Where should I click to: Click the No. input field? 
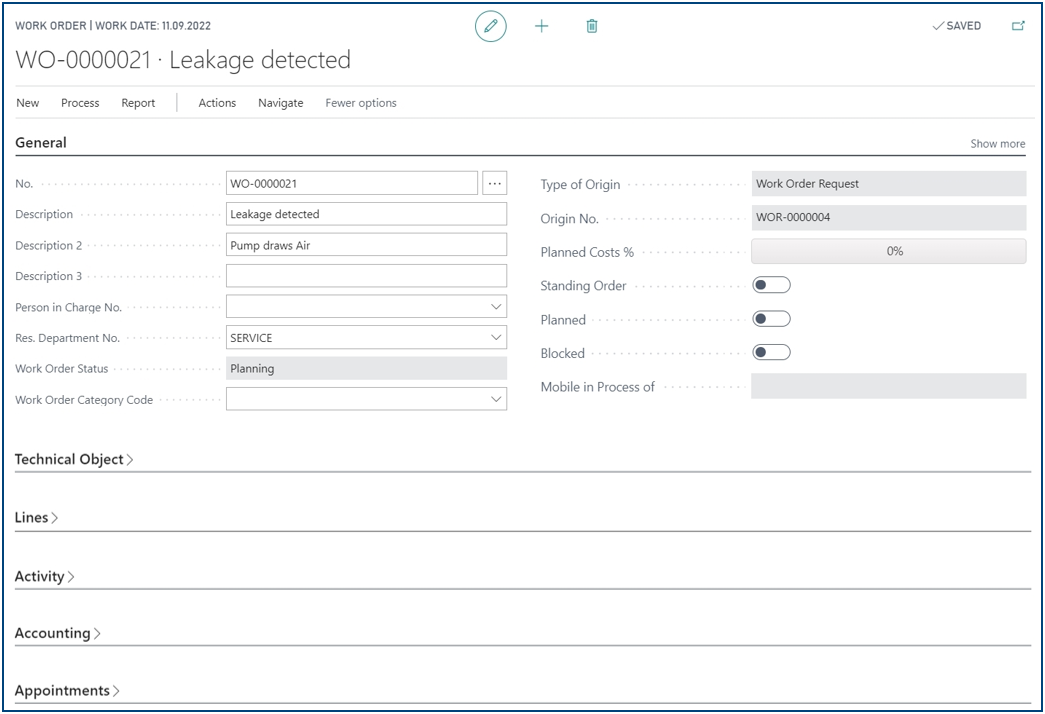(x=352, y=183)
